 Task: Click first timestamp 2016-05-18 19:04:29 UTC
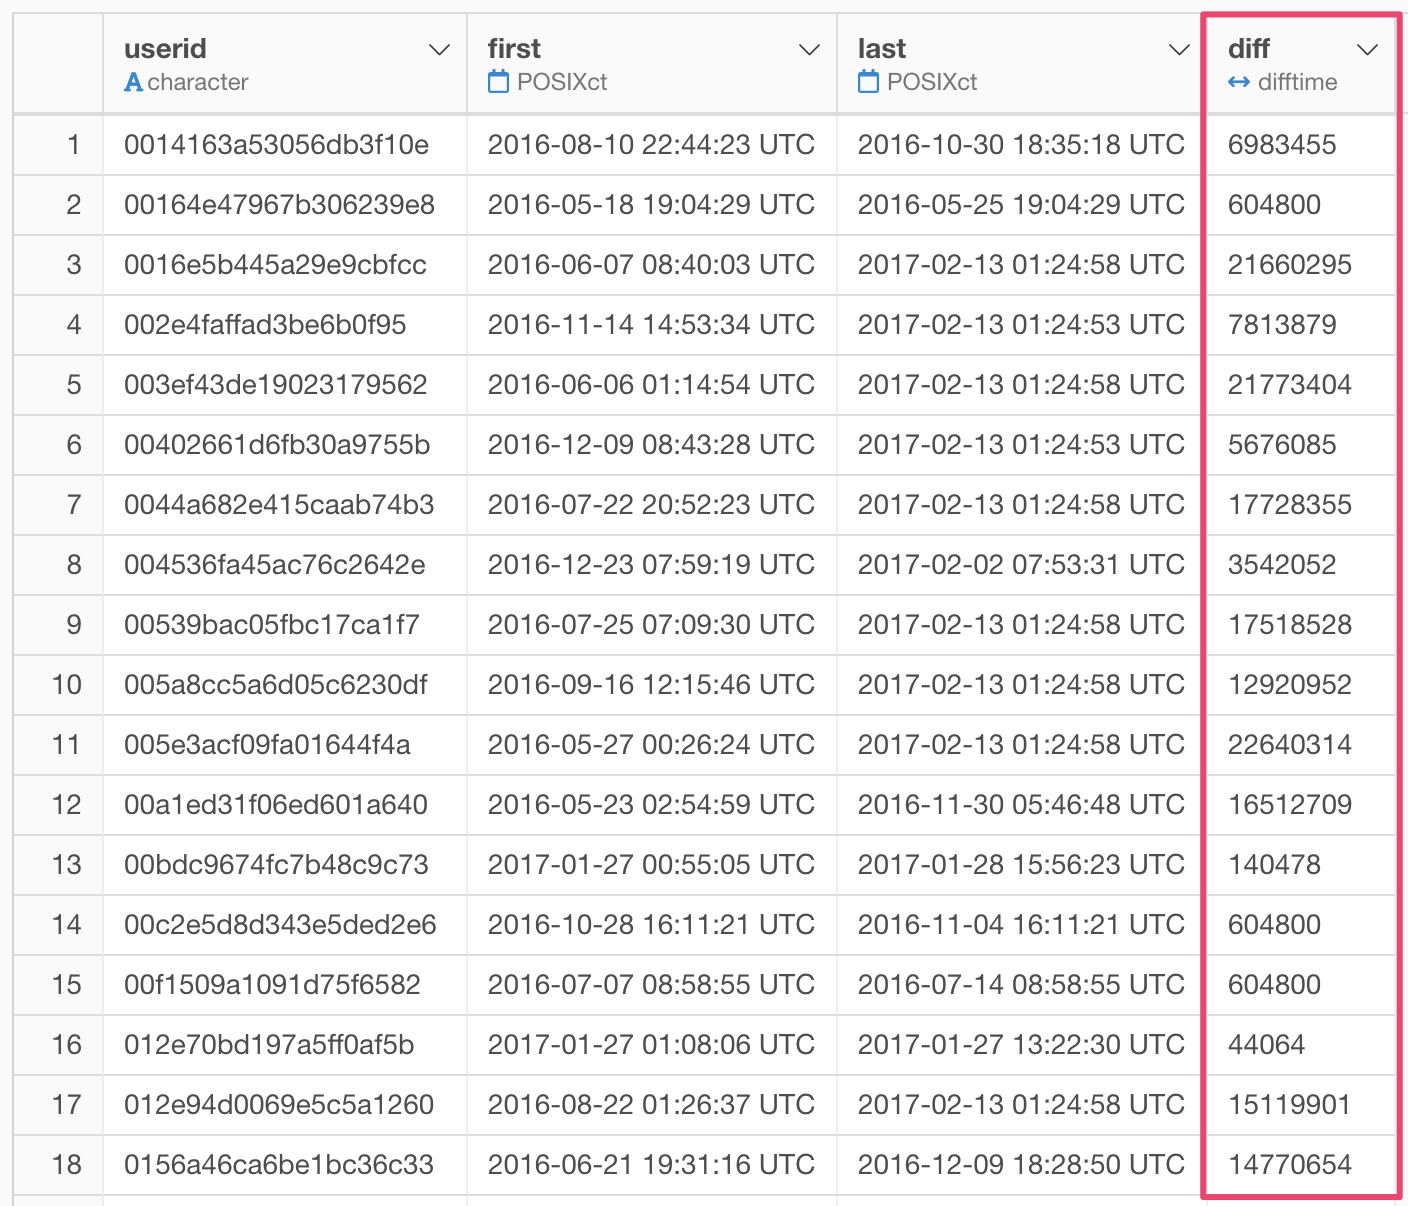650,205
